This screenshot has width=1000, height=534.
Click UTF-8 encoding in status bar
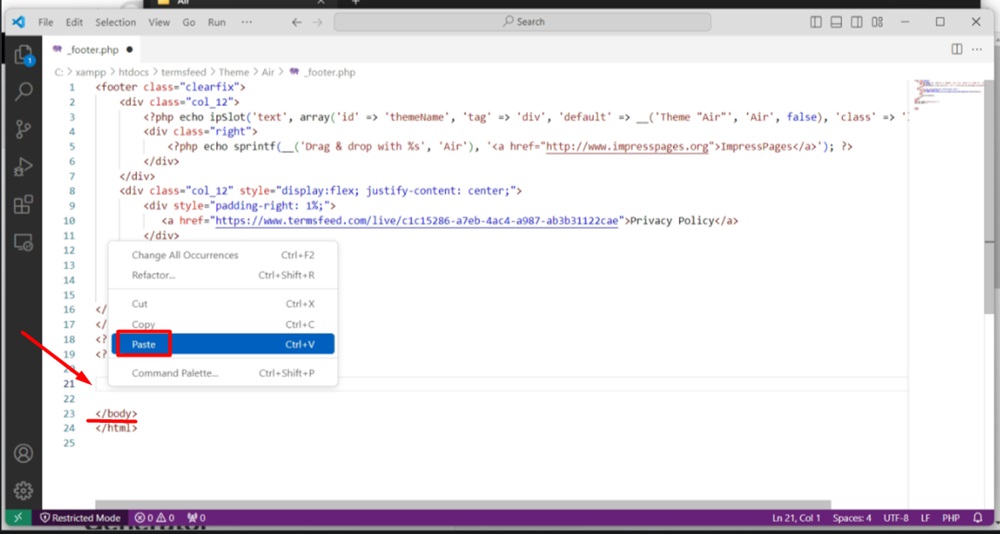[896, 517]
